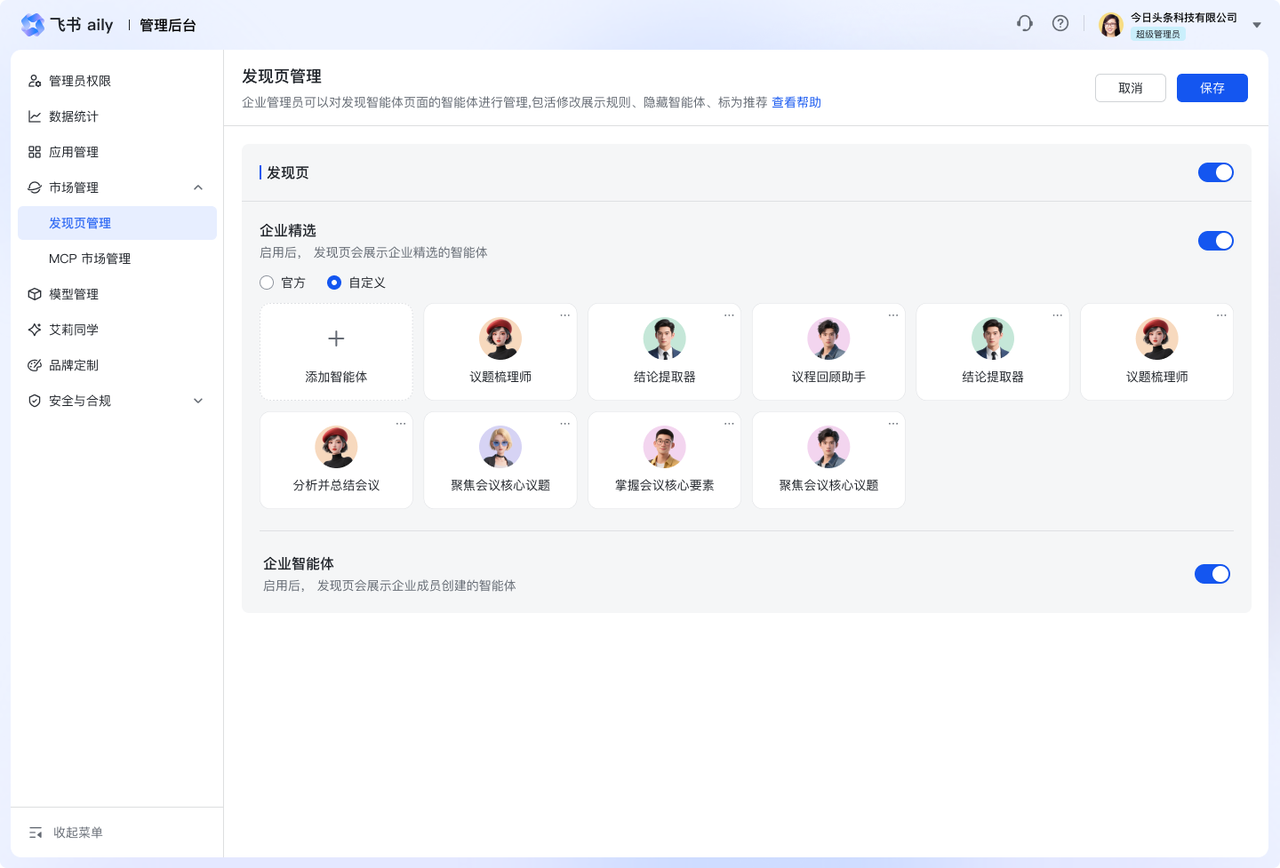The height and width of the screenshot is (868, 1280).
Task: Open more options on 掌握会议核心要素 card
Action: coord(729,423)
